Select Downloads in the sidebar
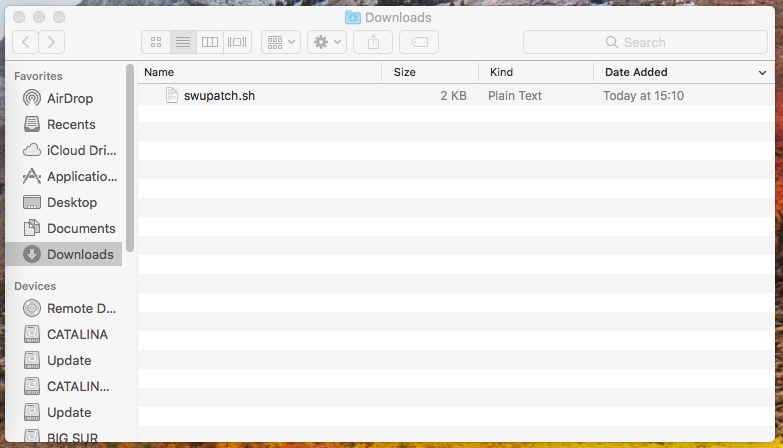Screen dimensions: 783x448 pos(64,254)
